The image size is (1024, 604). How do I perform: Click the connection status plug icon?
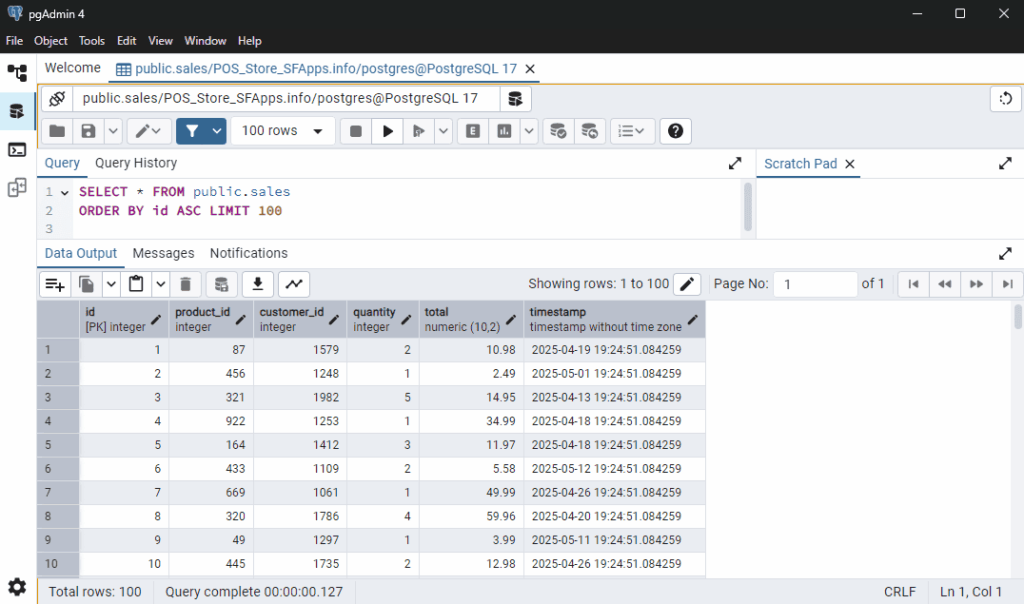coord(57,99)
